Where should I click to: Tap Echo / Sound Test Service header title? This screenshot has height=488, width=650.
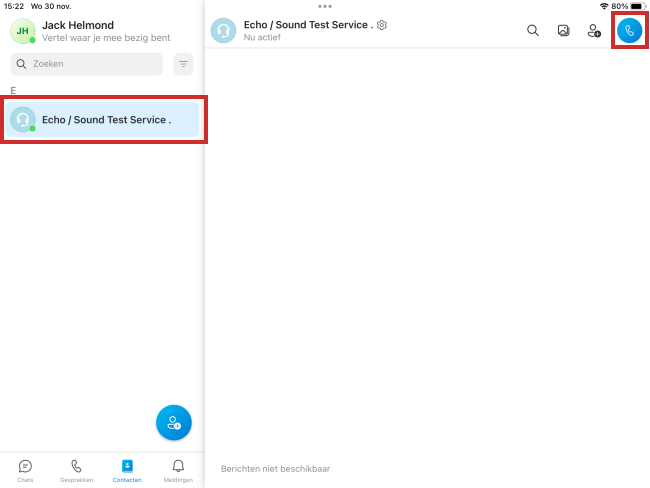[x=308, y=25]
